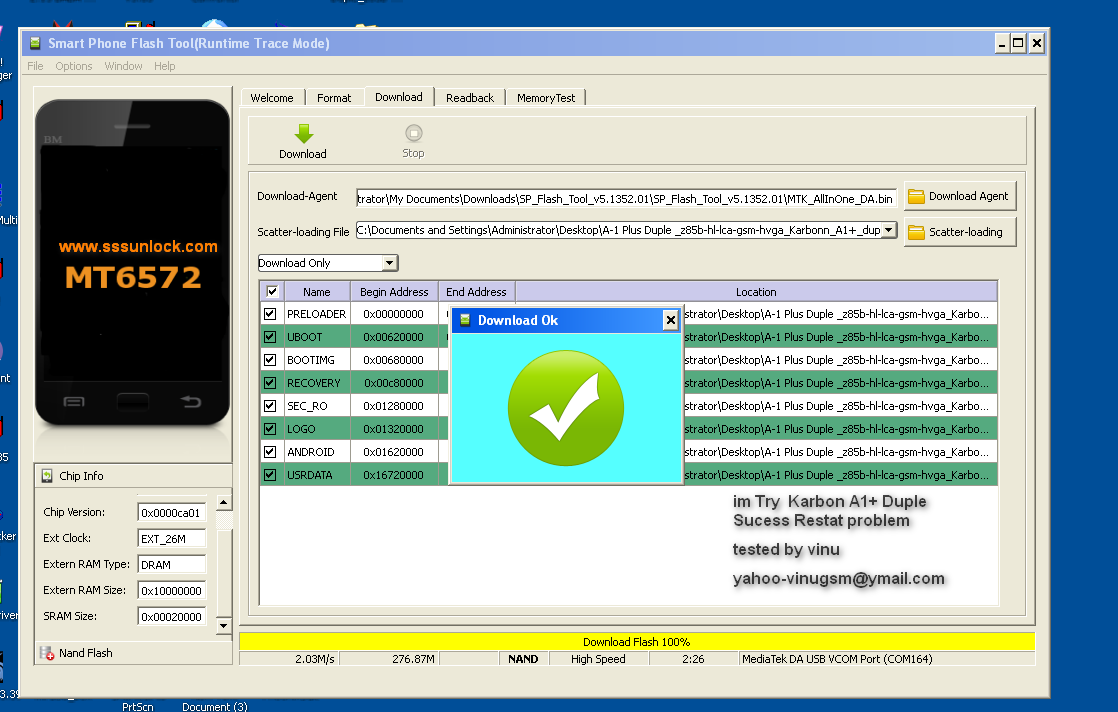The width and height of the screenshot is (1118, 712).
Task: Uncheck the RECOVERY partition checkbox
Action: pos(270,383)
